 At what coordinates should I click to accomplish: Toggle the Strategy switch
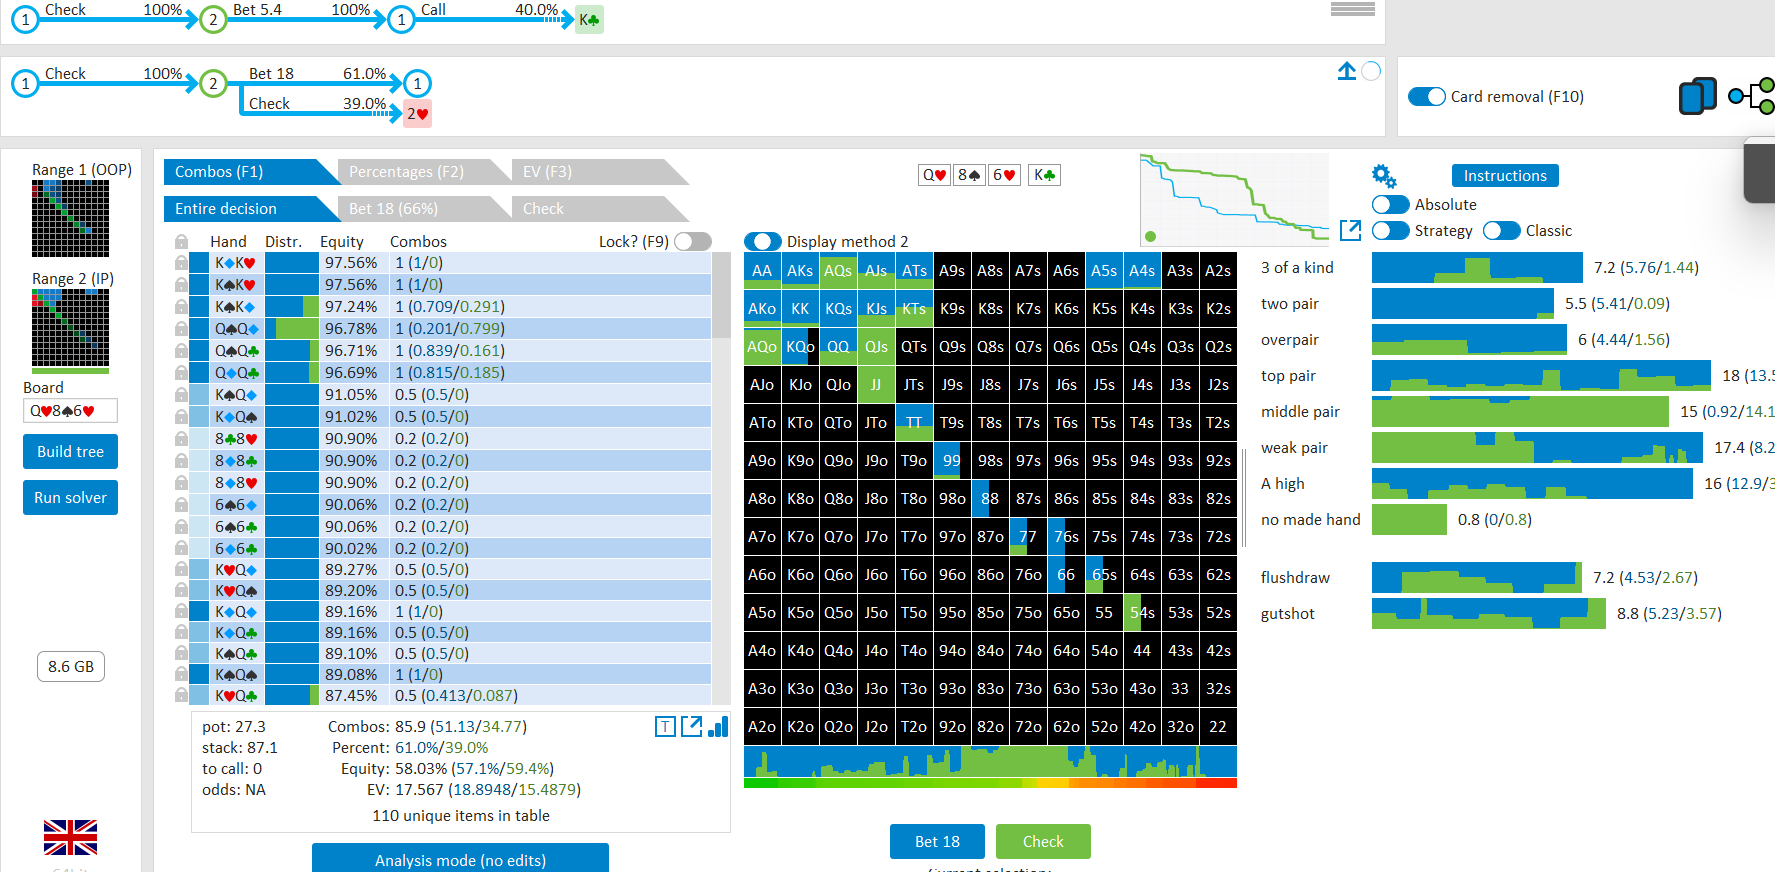pos(1391,230)
